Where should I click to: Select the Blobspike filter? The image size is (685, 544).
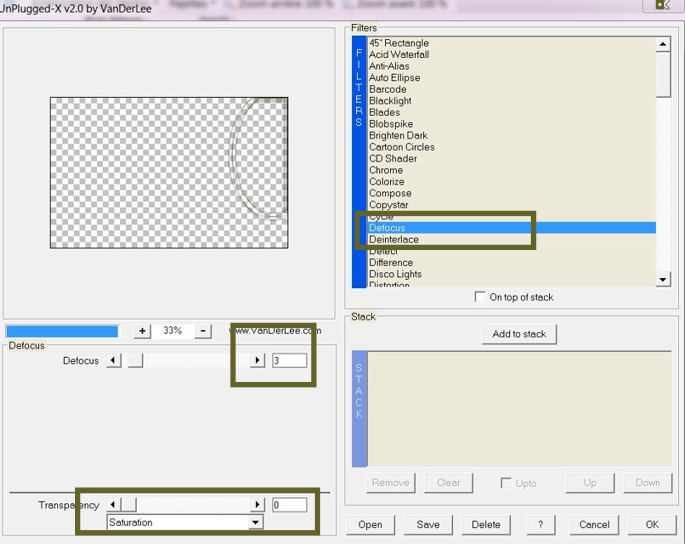[x=391, y=124]
